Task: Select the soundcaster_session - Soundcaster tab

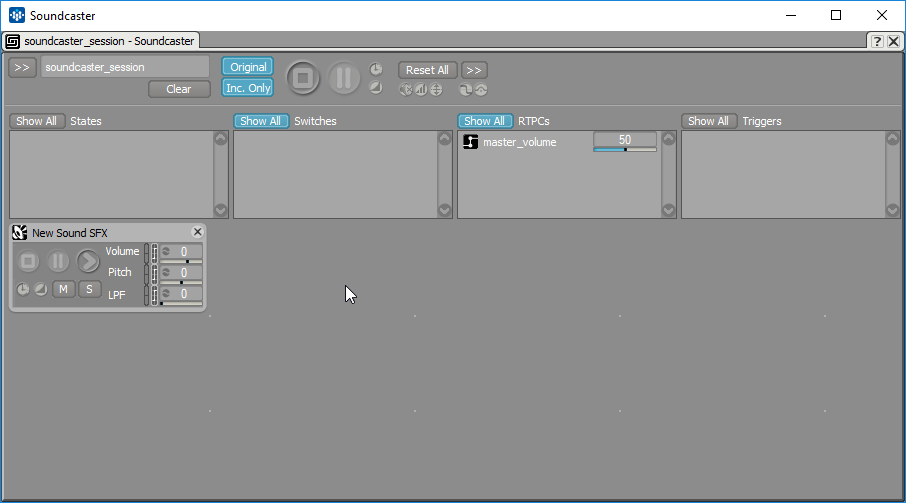Action: pos(101,41)
